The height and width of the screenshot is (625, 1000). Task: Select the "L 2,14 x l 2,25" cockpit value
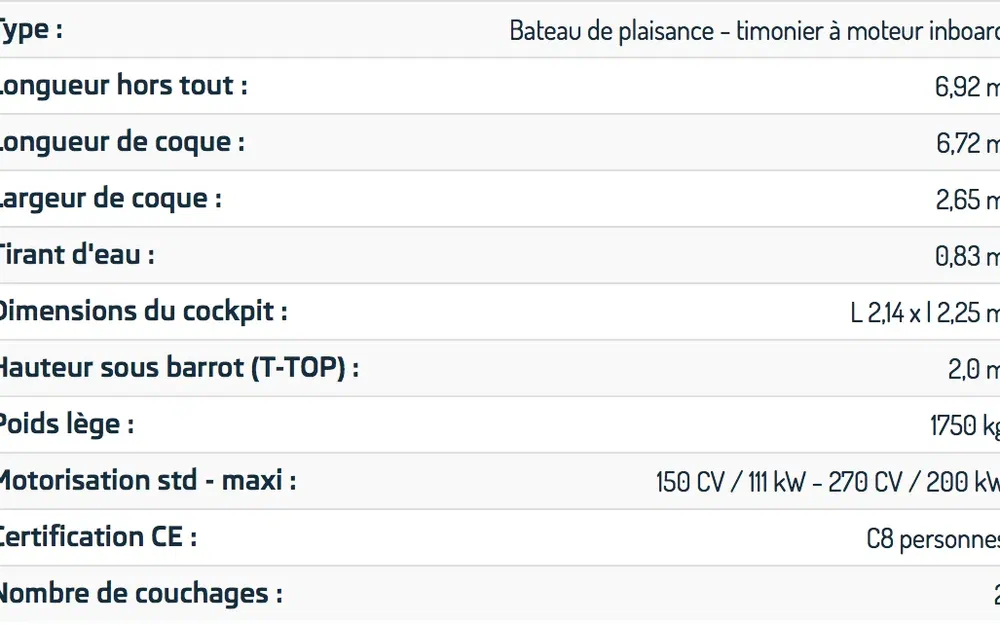click(x=924, y=313)
